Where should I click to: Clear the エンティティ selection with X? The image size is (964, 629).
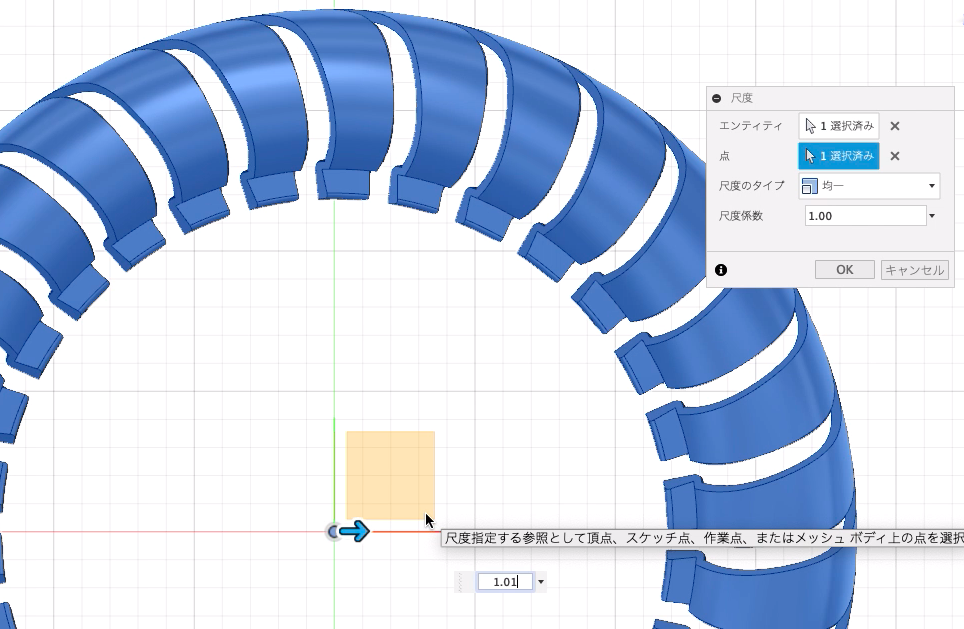[x=895, y=126]
